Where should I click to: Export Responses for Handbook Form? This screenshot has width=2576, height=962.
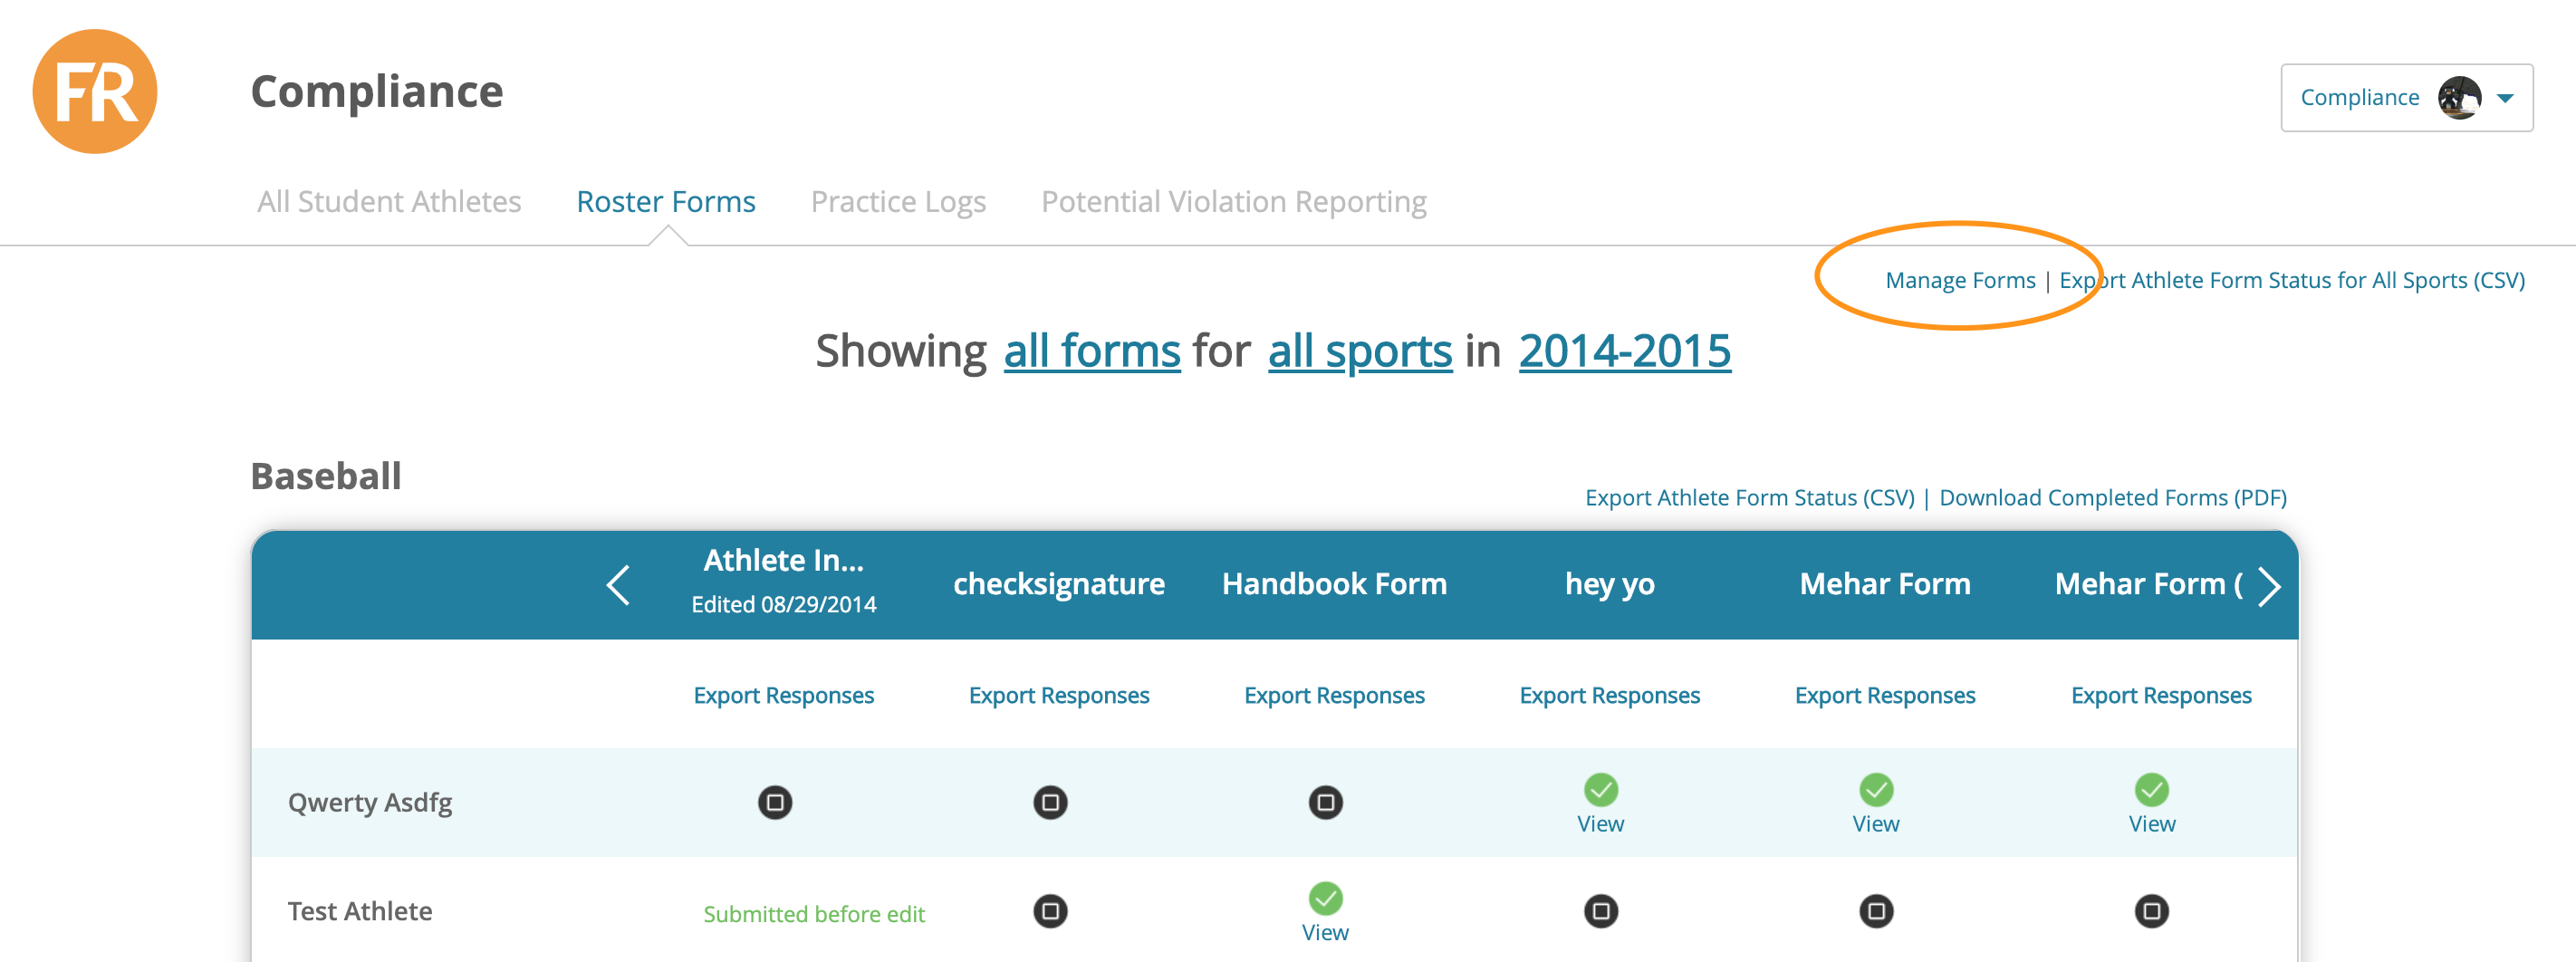click(1334, 696)
